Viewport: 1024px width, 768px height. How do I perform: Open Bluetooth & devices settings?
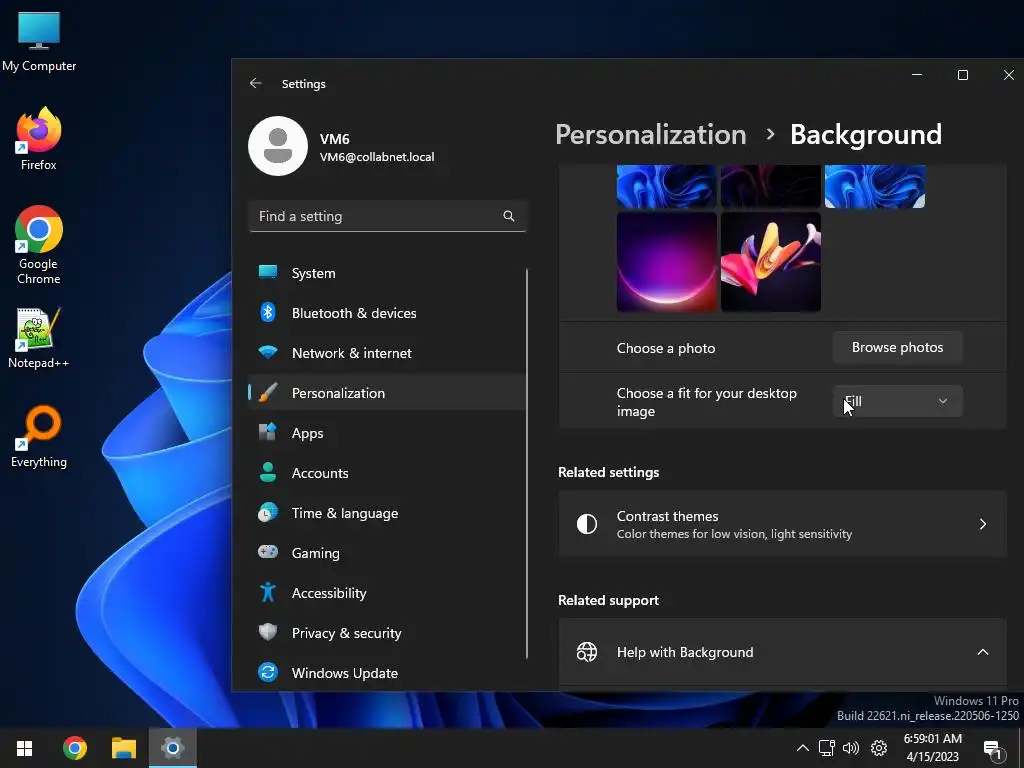click(387, 313)
